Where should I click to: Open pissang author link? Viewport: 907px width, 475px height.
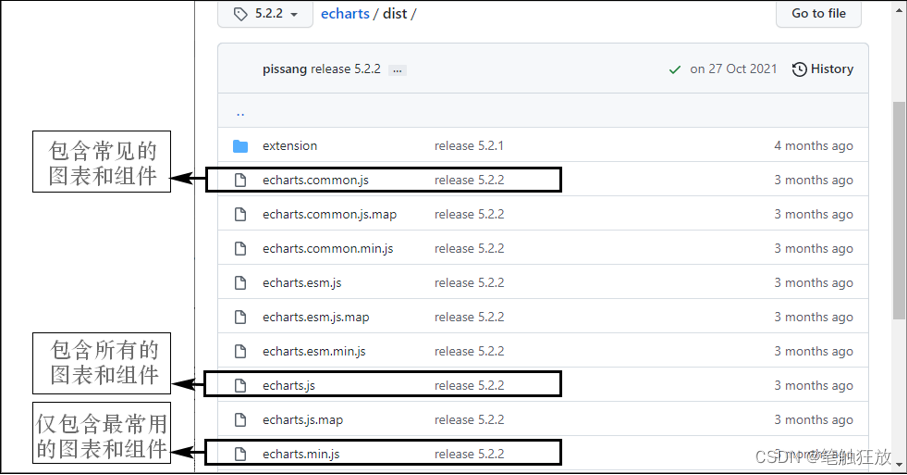point(285,69)
